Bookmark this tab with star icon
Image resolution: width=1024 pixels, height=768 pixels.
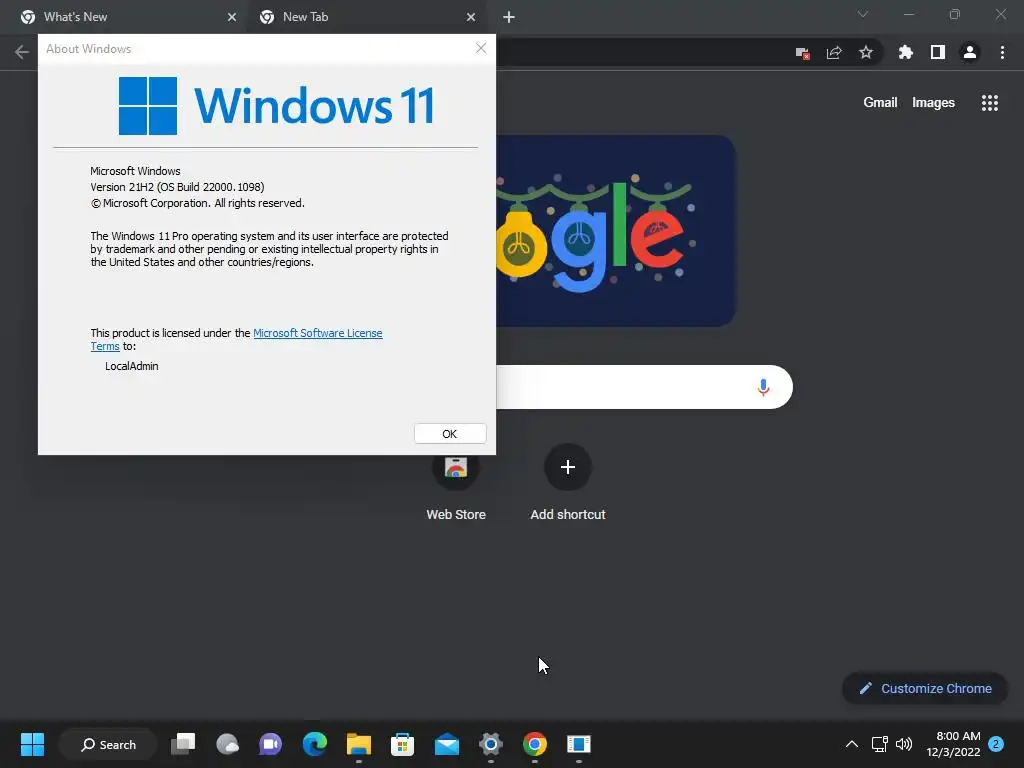pyautogui.click(x=866, y=52)
